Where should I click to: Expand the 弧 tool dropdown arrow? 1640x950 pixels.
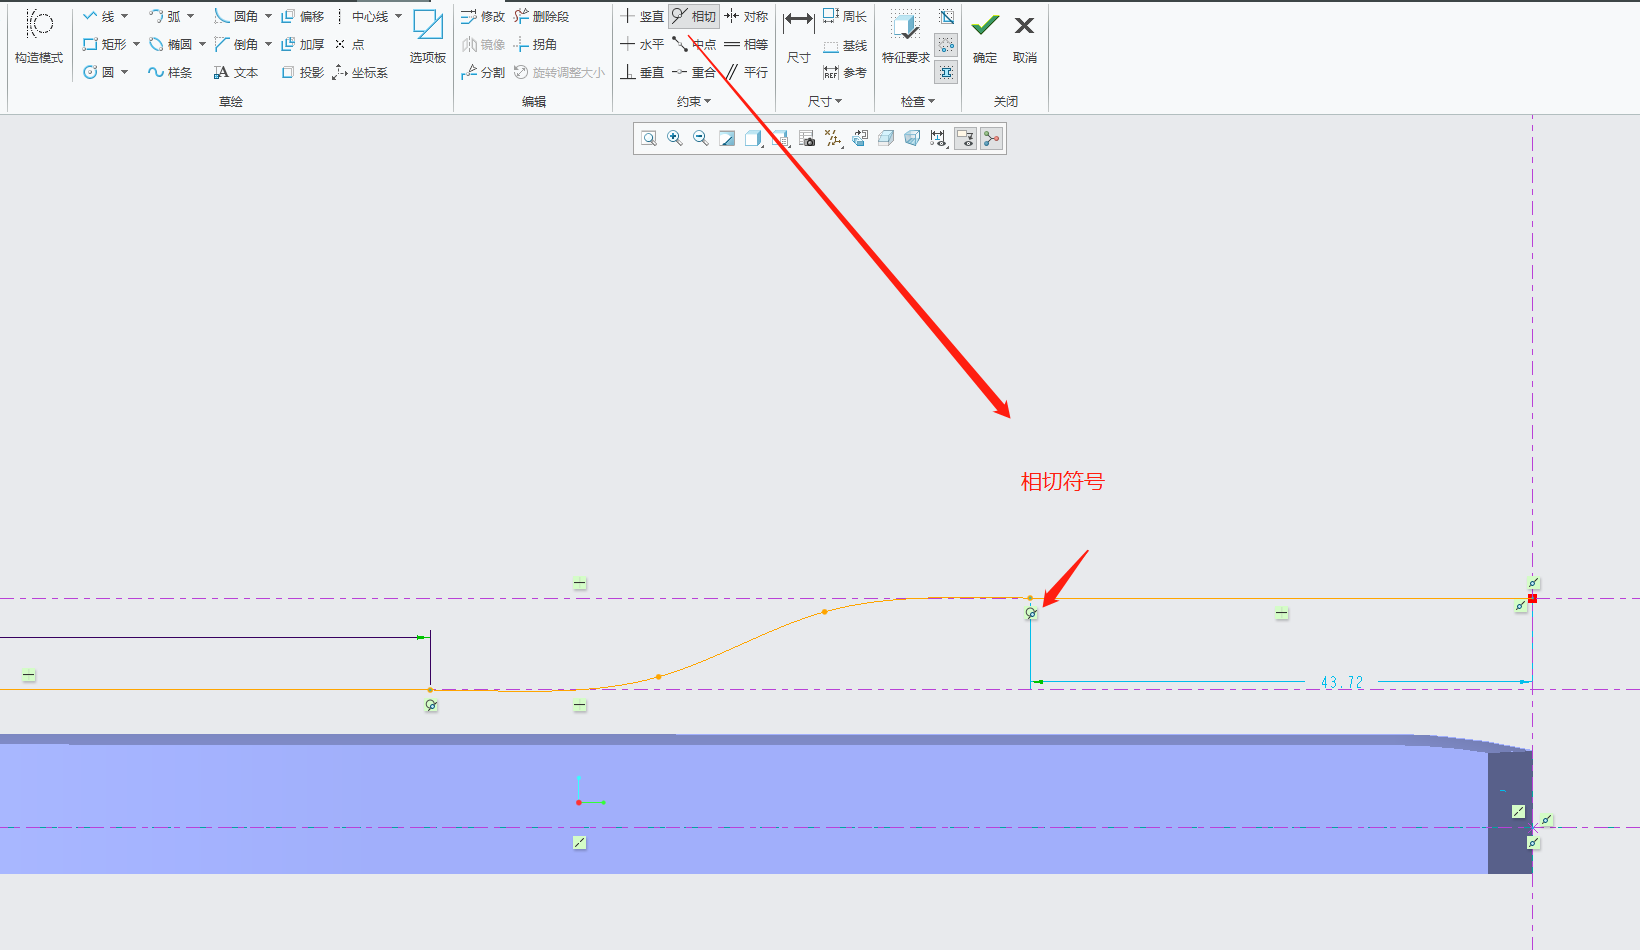191,17
